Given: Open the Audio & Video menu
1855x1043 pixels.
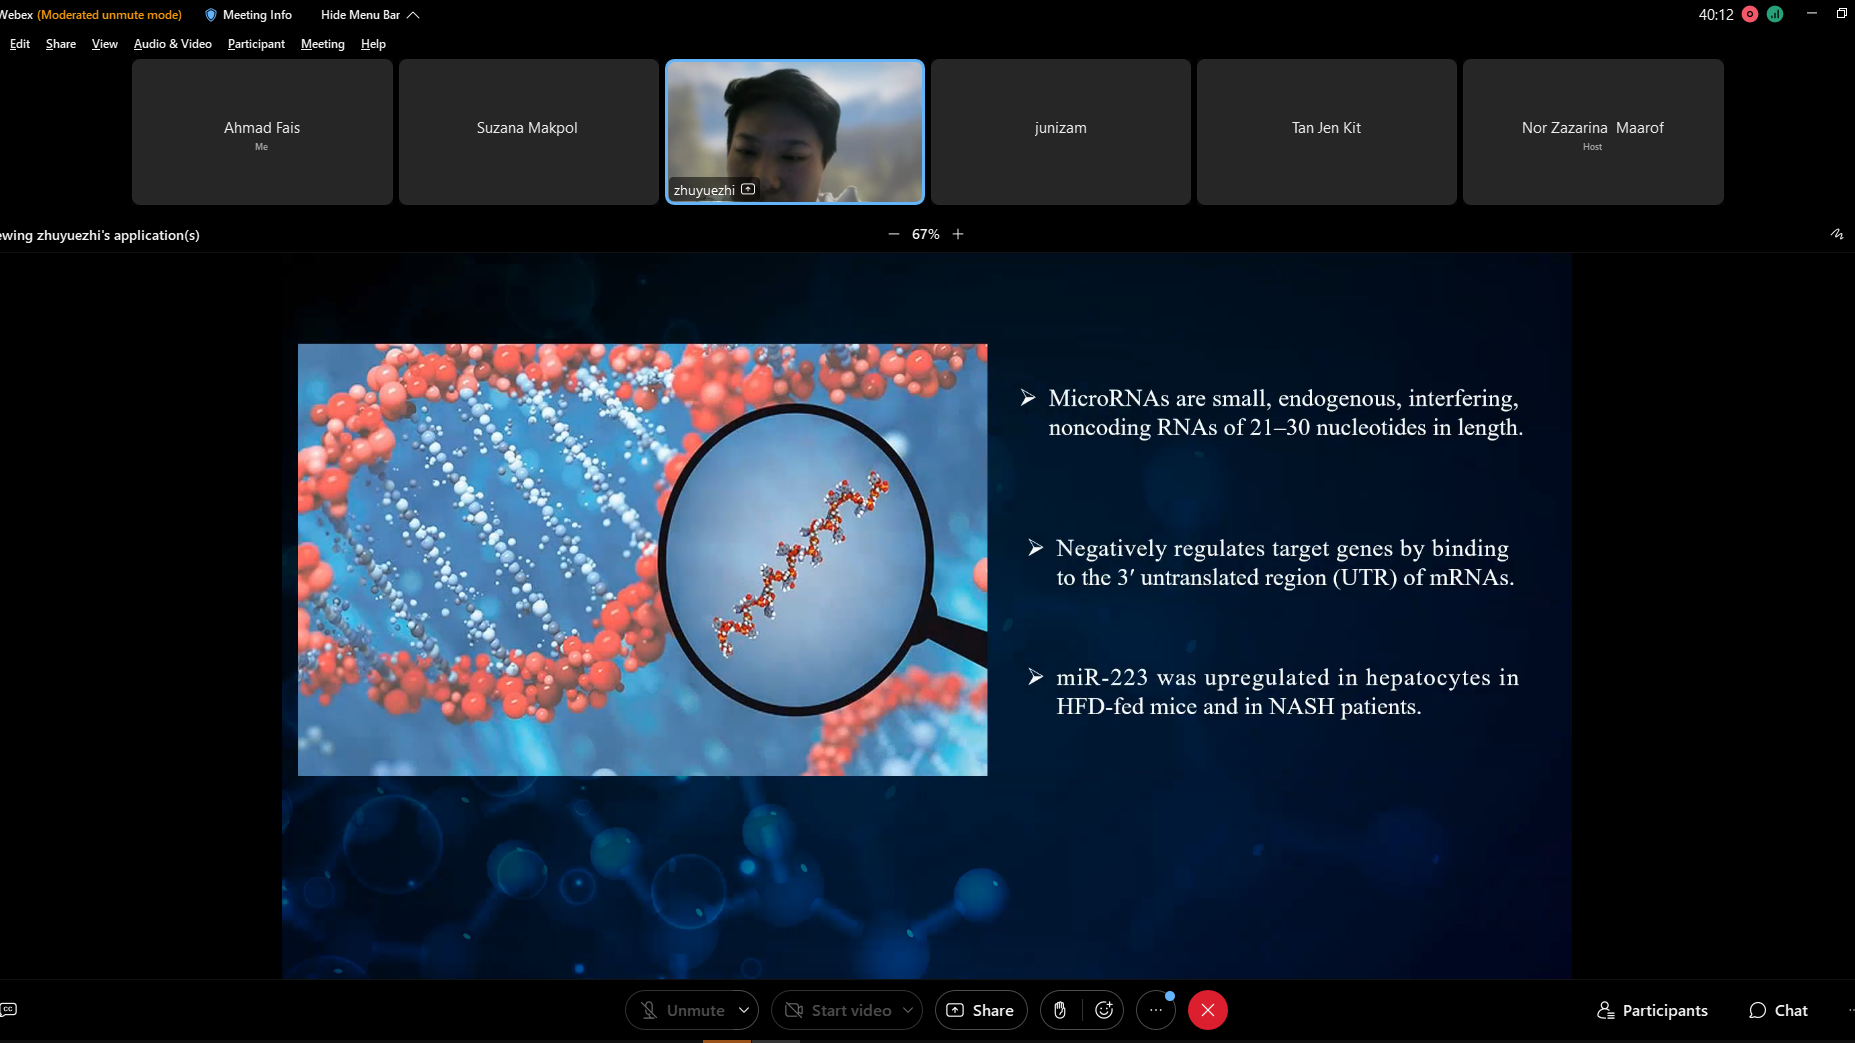Looking at the screenshot, I should coord(173,44).
